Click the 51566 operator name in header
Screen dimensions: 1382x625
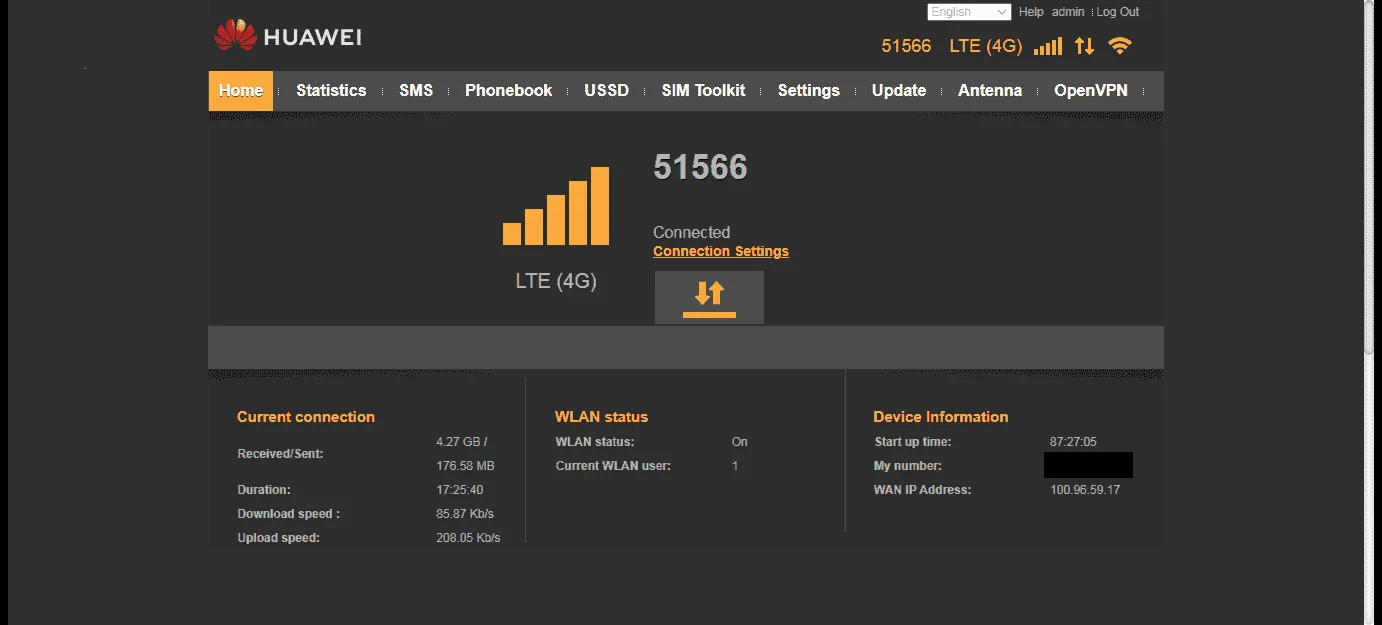pyautogui.click(x=906, y=46)
